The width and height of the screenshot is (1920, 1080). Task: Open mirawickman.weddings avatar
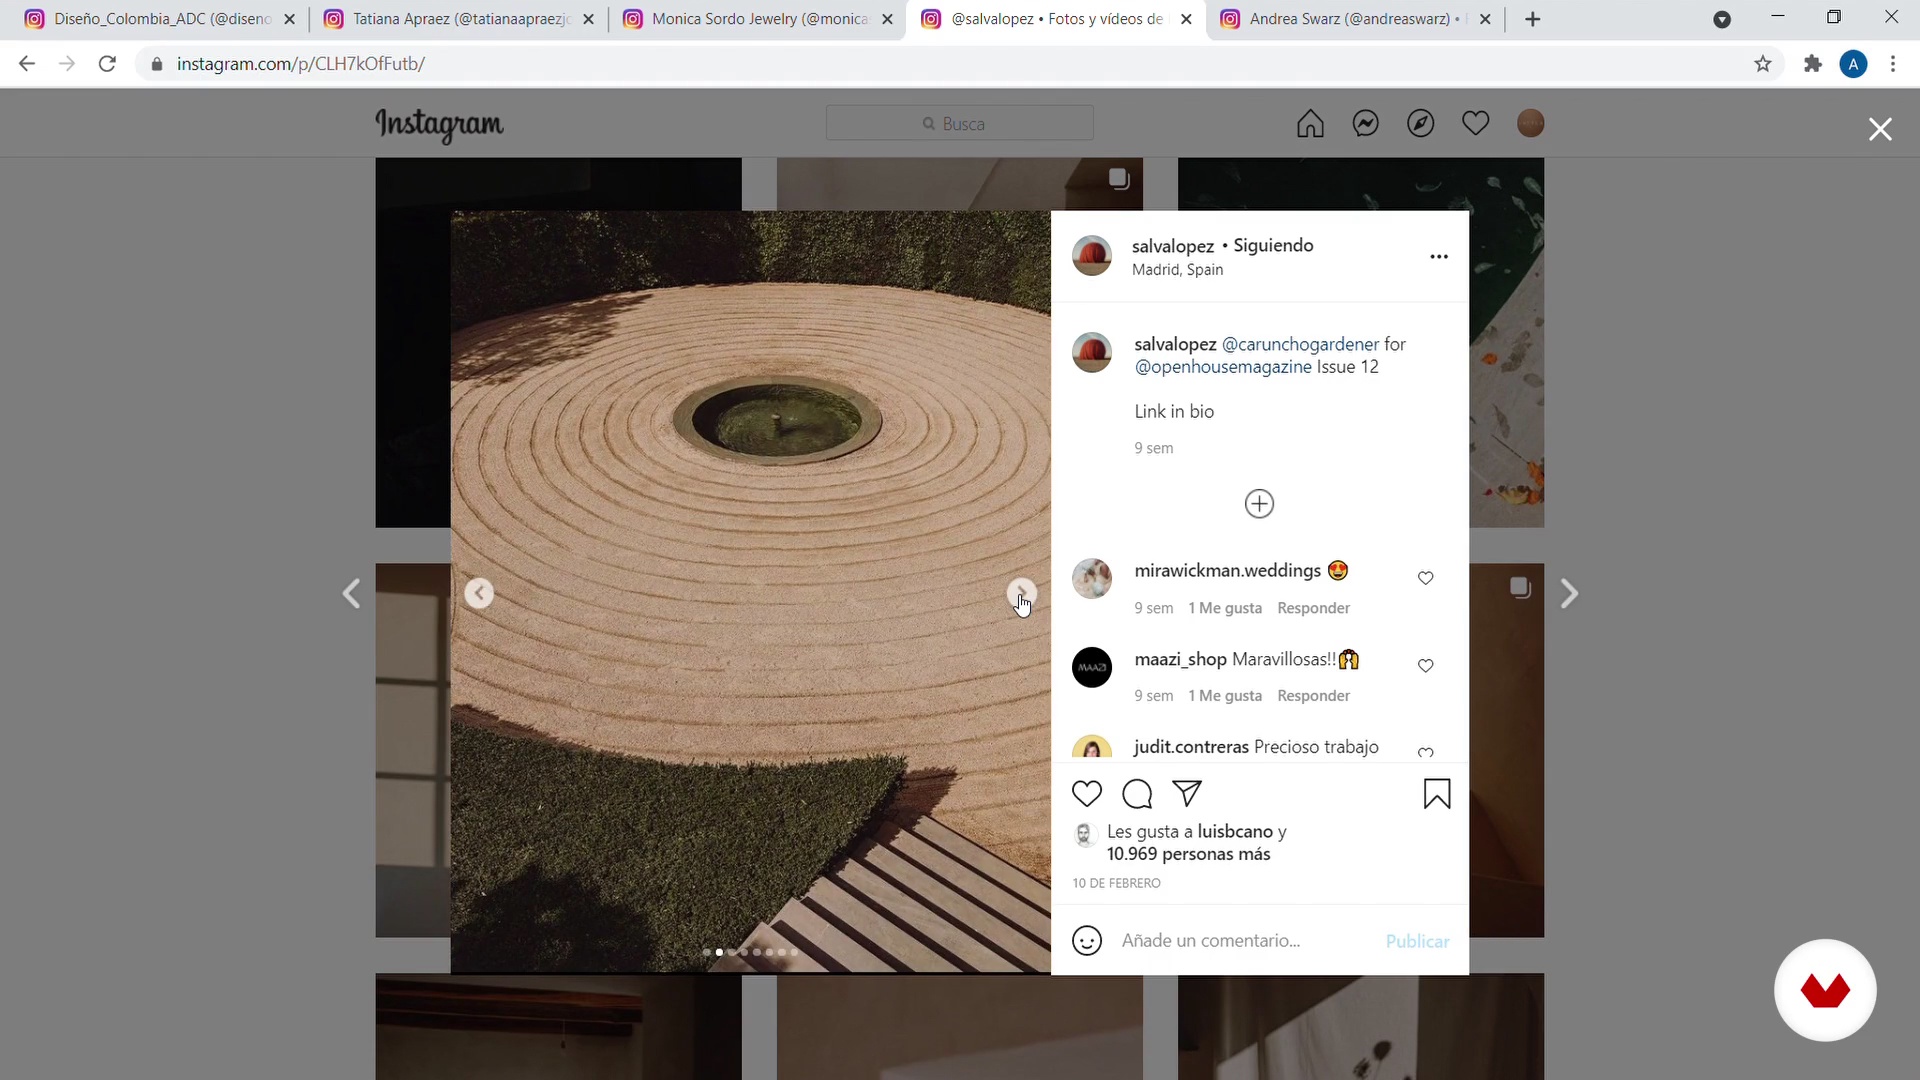(x=1091, y=579)
